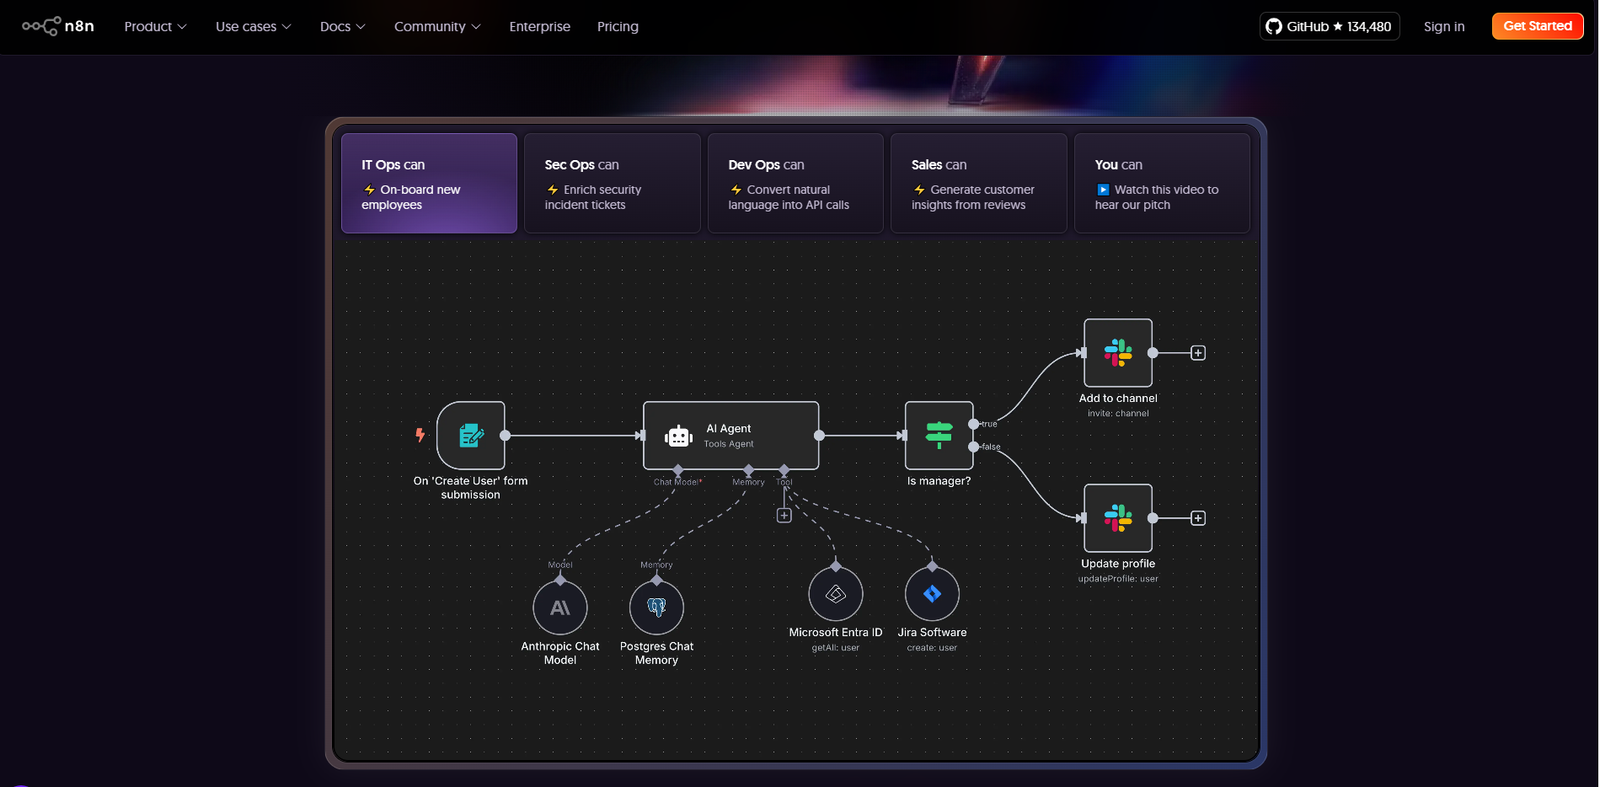Screen dimensions: 1600x787
Task: Click the 'Update profile' Slack node
Action: 1117,518
